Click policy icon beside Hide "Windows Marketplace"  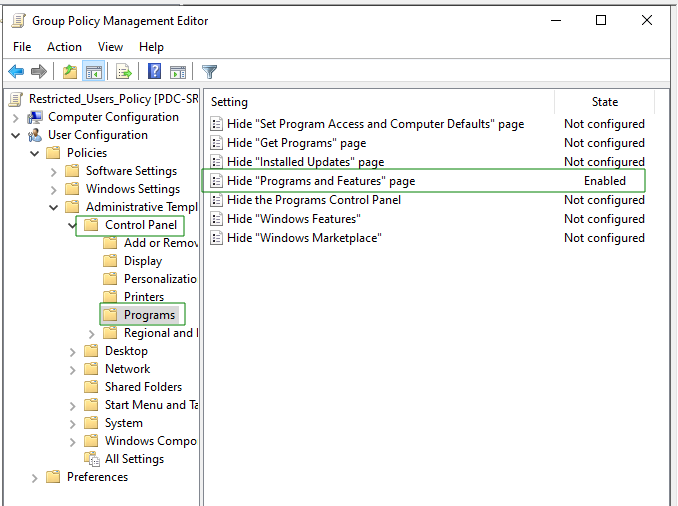[x=216, y=238]
